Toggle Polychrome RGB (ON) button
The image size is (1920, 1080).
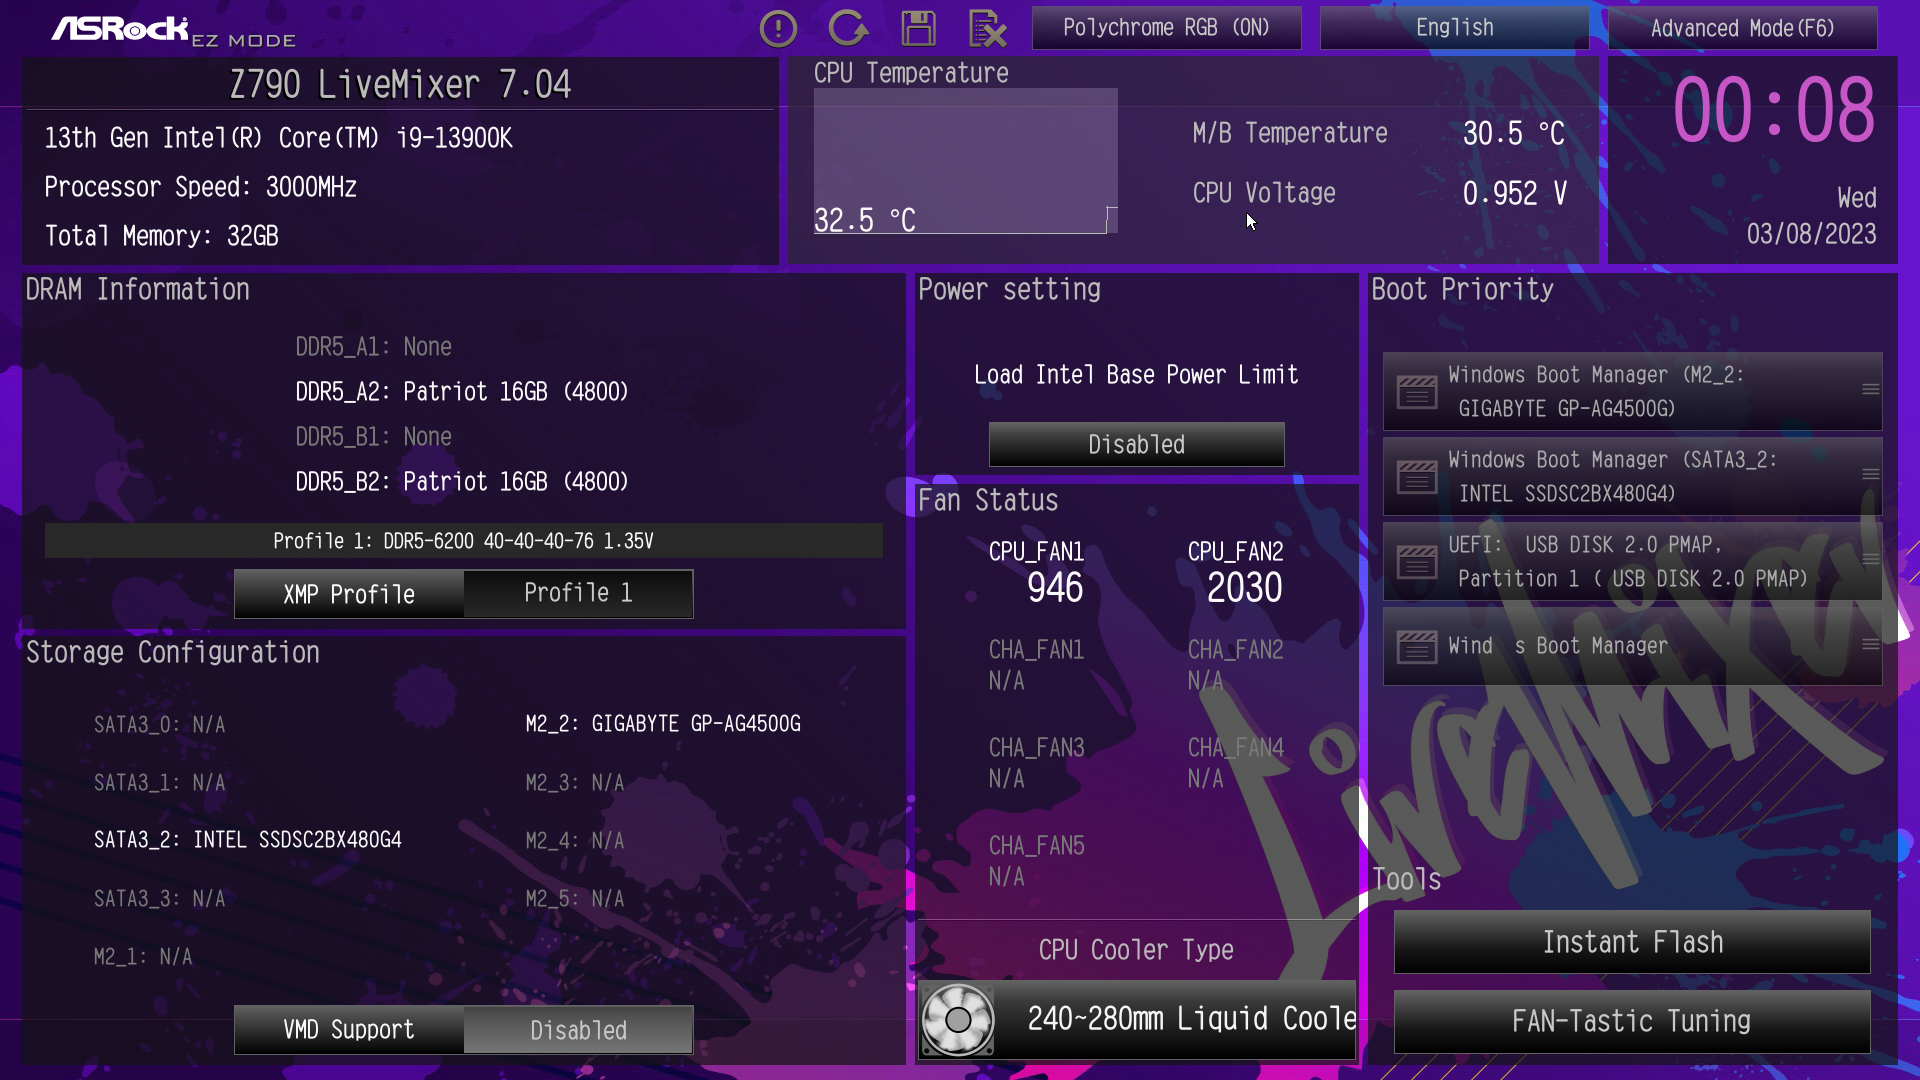1166,28
